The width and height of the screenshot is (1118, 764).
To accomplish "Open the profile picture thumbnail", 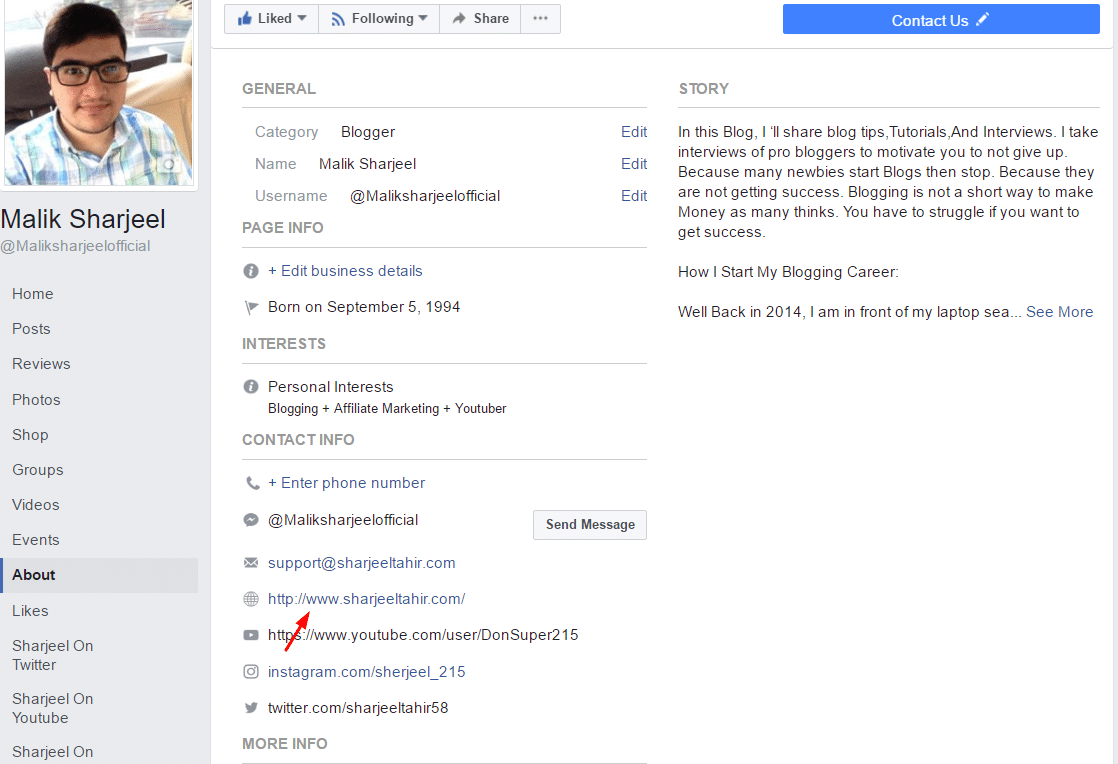I will pyautogui.click(x=98, y=93).
